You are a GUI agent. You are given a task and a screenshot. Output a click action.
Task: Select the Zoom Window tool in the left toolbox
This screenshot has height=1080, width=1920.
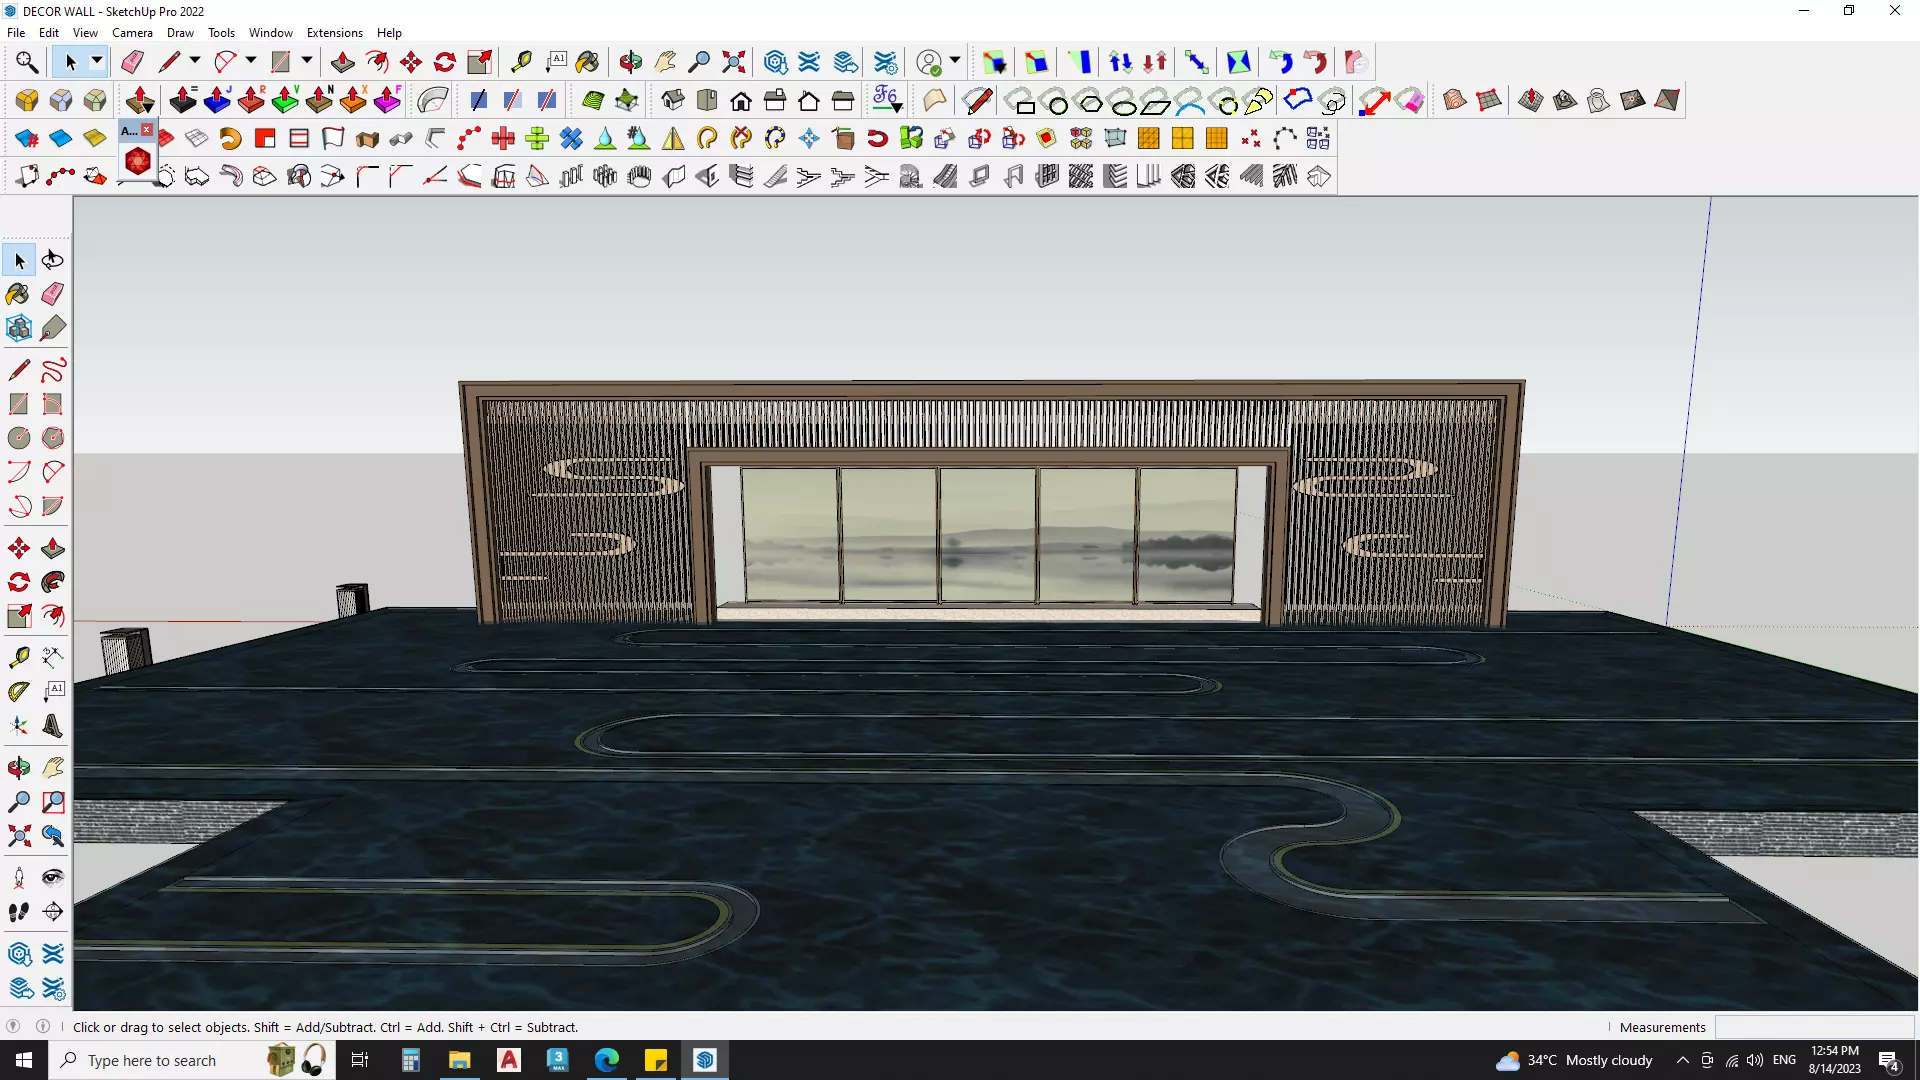pos(53,802)
